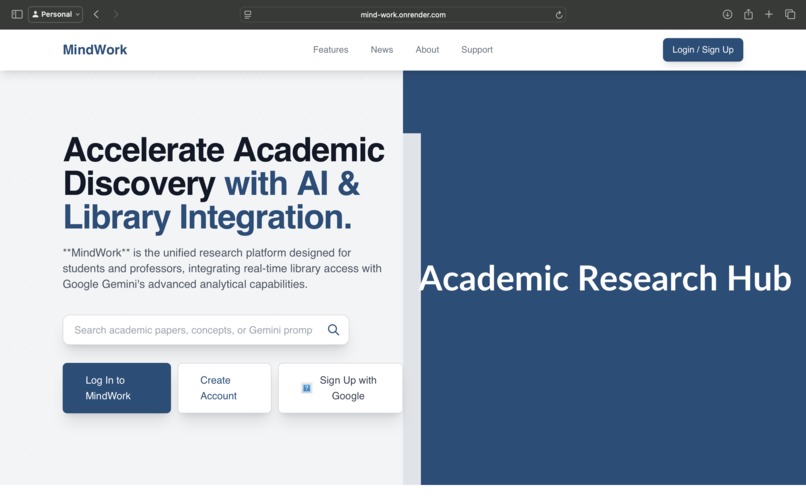This screenshot has width=806, height=504.
Task: Click the Academic Research Hub heading
Action: click(606, 278)
